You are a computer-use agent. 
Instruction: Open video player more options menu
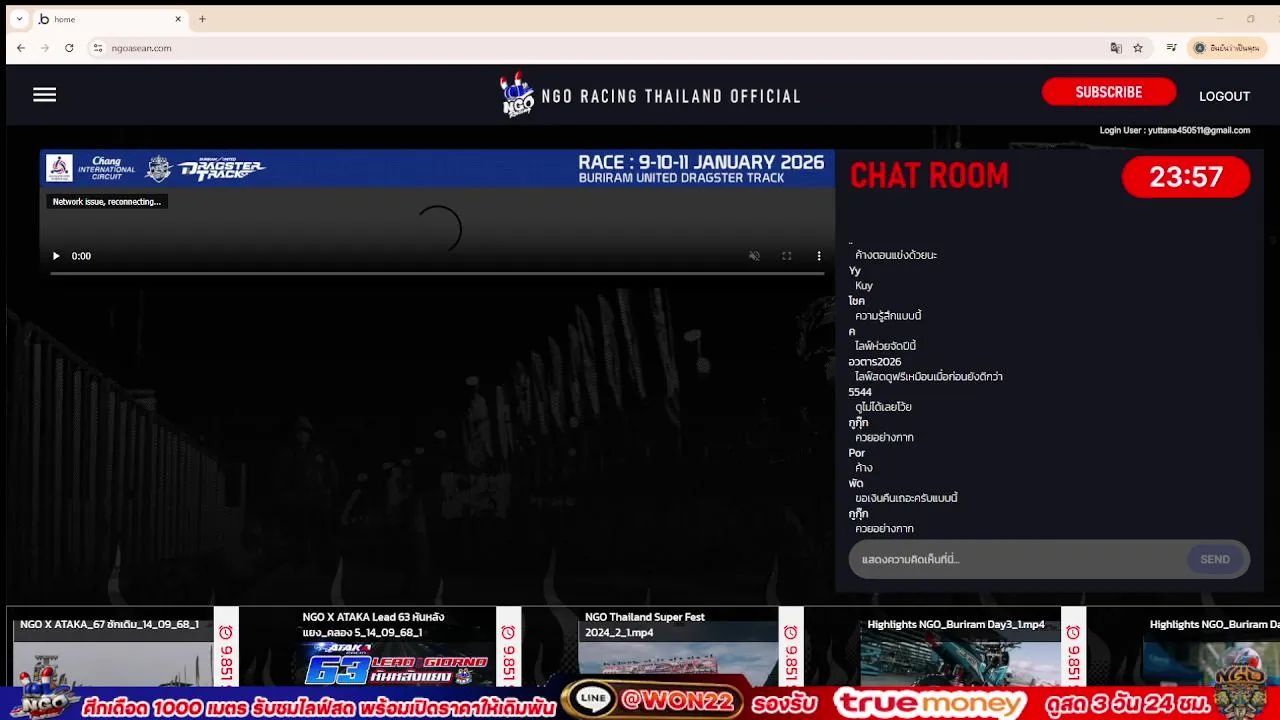[819, 256]
